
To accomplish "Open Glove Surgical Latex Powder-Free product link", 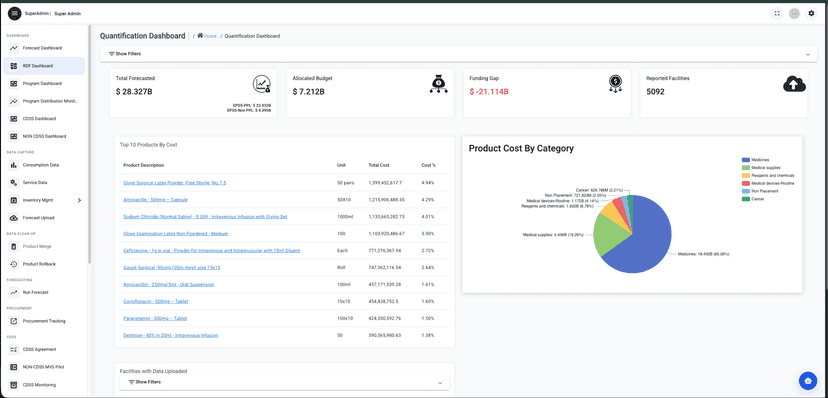I will (x=175, y=183).
